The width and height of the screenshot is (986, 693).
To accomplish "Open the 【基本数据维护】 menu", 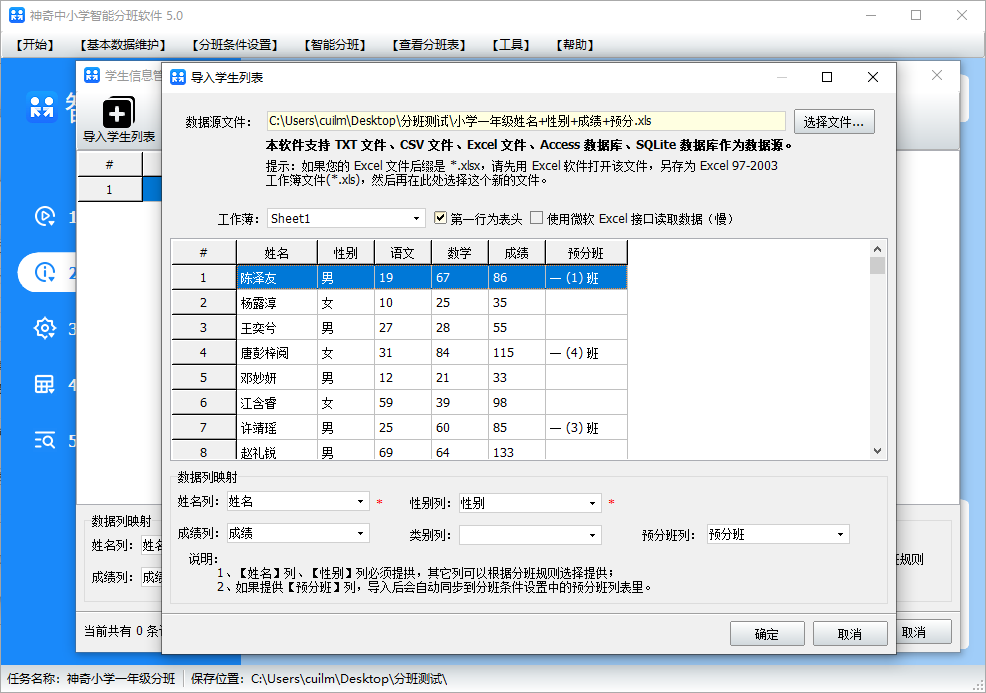I will 123,45.
